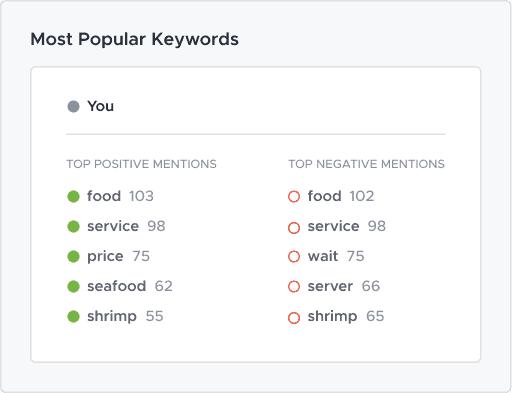The image size is (512, 393).
Task: Open the server negative keyword
Action: coord(330,286)
